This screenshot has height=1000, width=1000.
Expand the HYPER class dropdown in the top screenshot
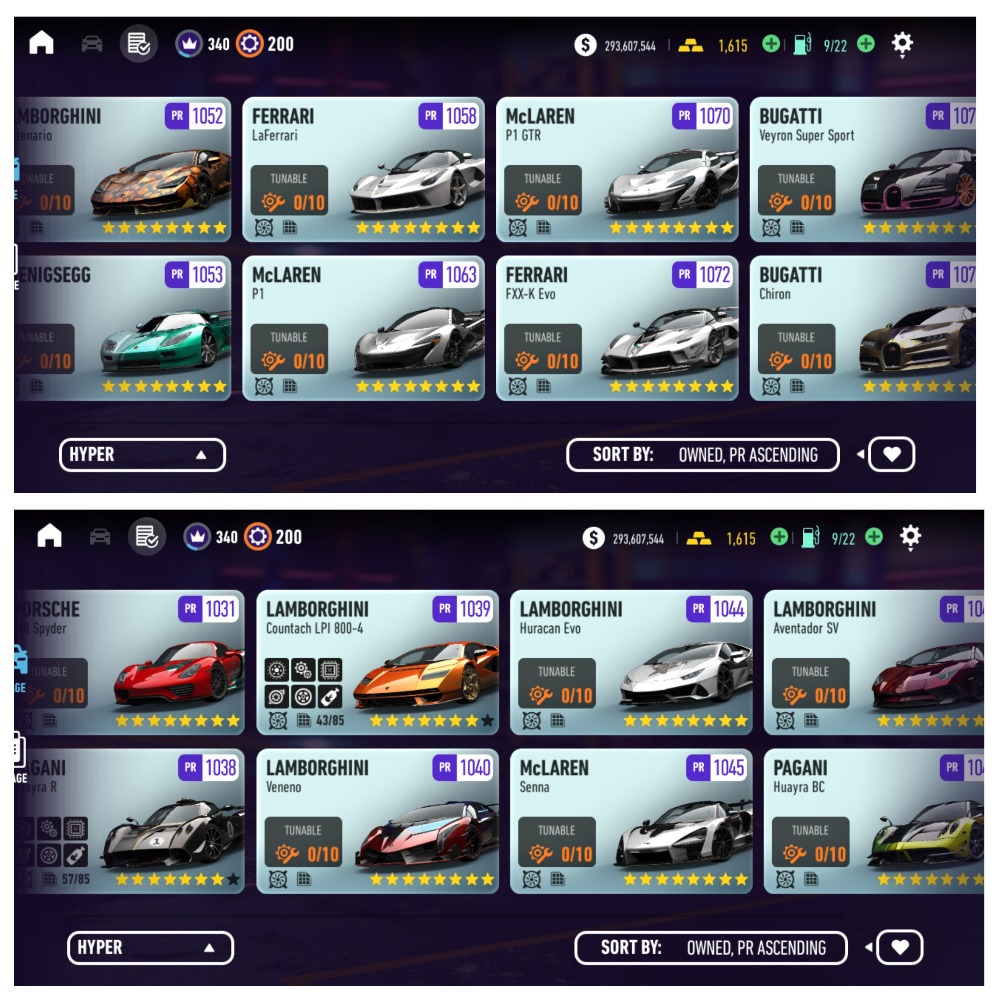pyautogui.click(x=142, y=455)
